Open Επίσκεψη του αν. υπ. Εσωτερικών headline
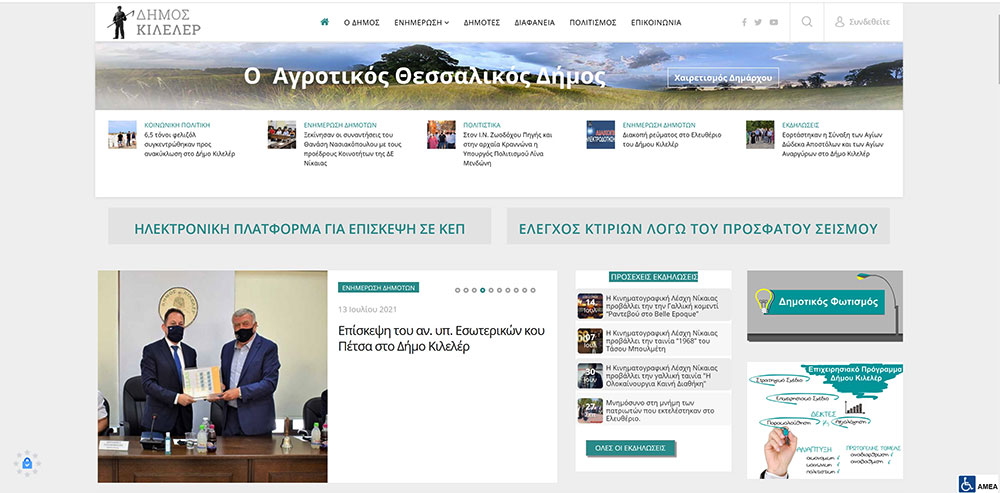 point(441,339)
